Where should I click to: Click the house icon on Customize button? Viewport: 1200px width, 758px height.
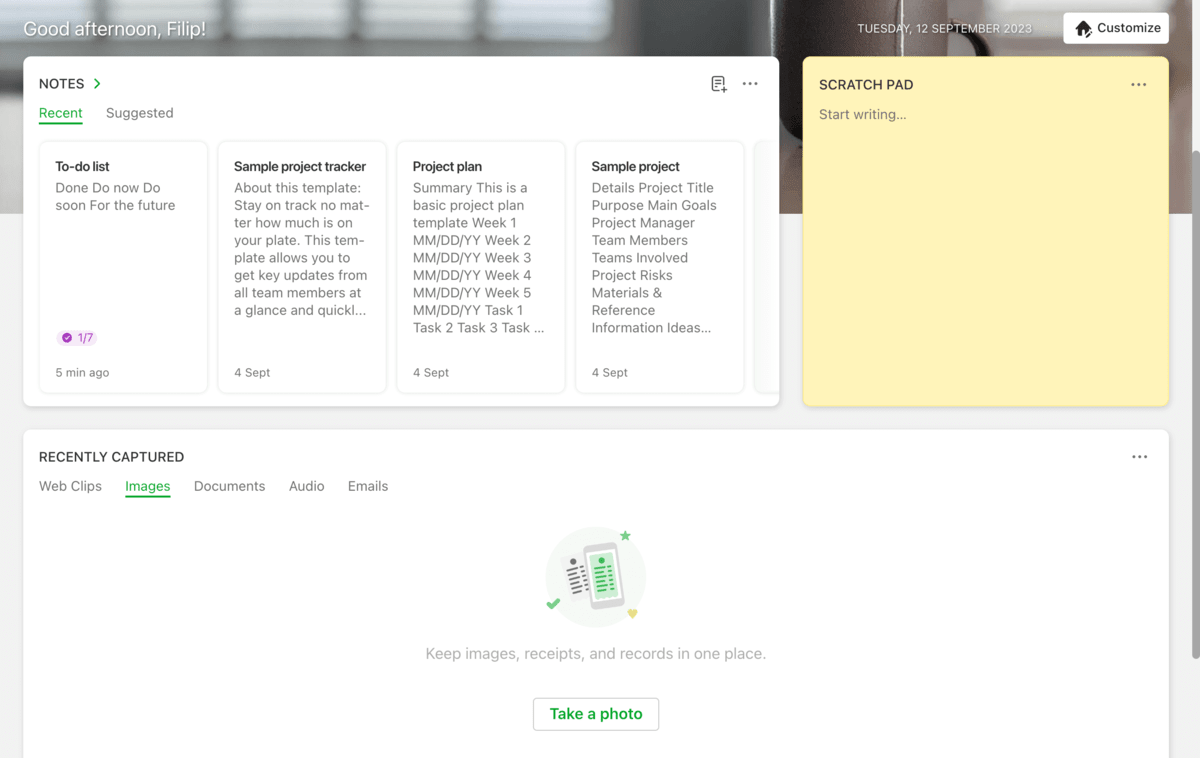coord(1083,29)
